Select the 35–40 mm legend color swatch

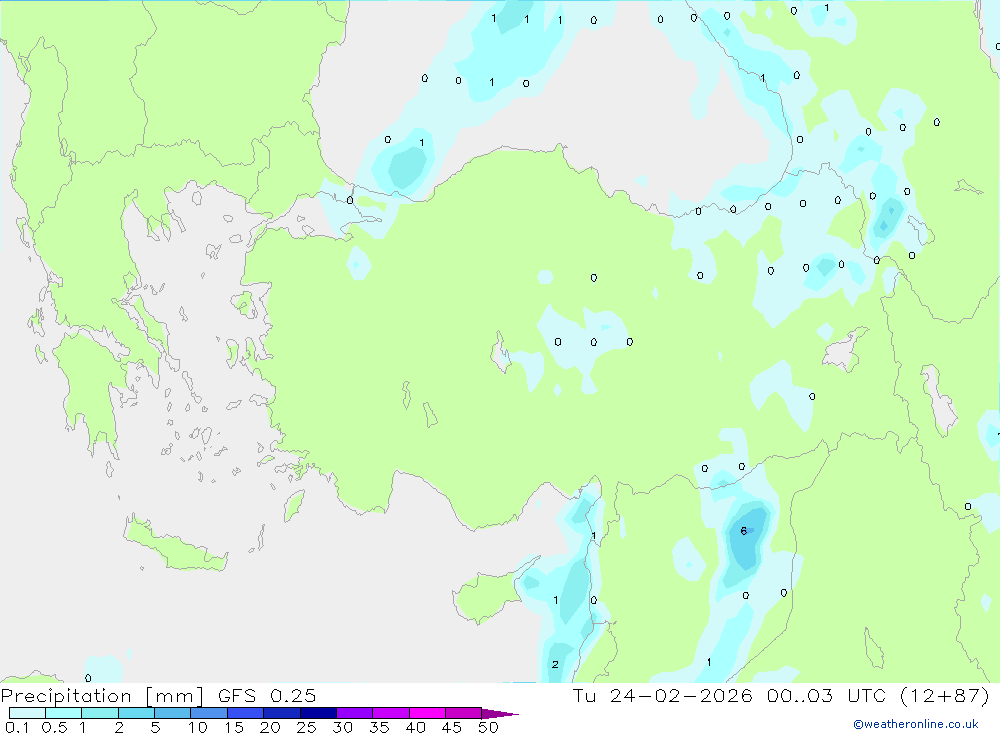tap(390, 713)
